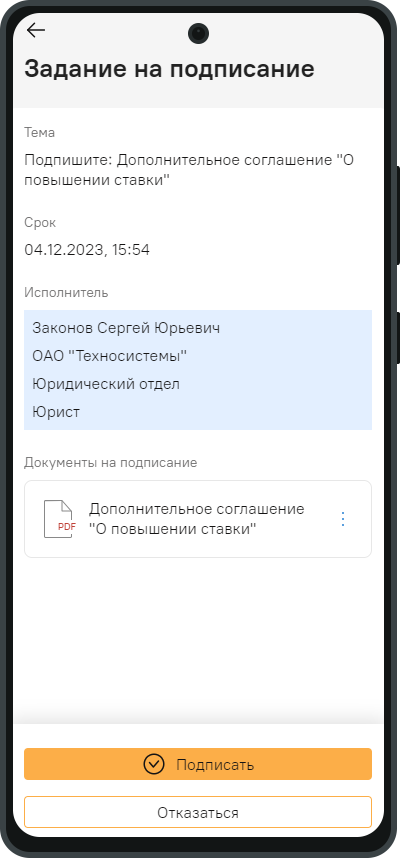Click the 'Тема' field label
This screenshot has width=400, height=858.
[39, 132]
